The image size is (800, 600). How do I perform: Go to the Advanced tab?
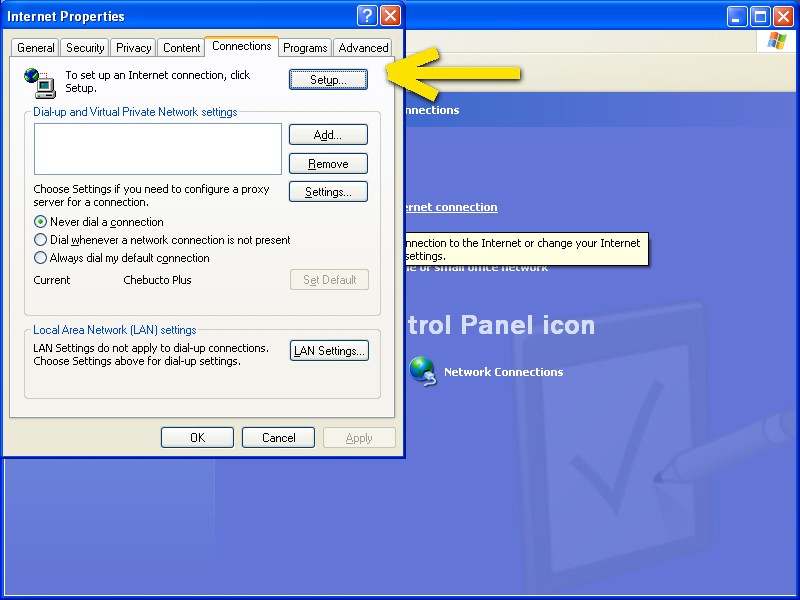click(x=363, y=47)
